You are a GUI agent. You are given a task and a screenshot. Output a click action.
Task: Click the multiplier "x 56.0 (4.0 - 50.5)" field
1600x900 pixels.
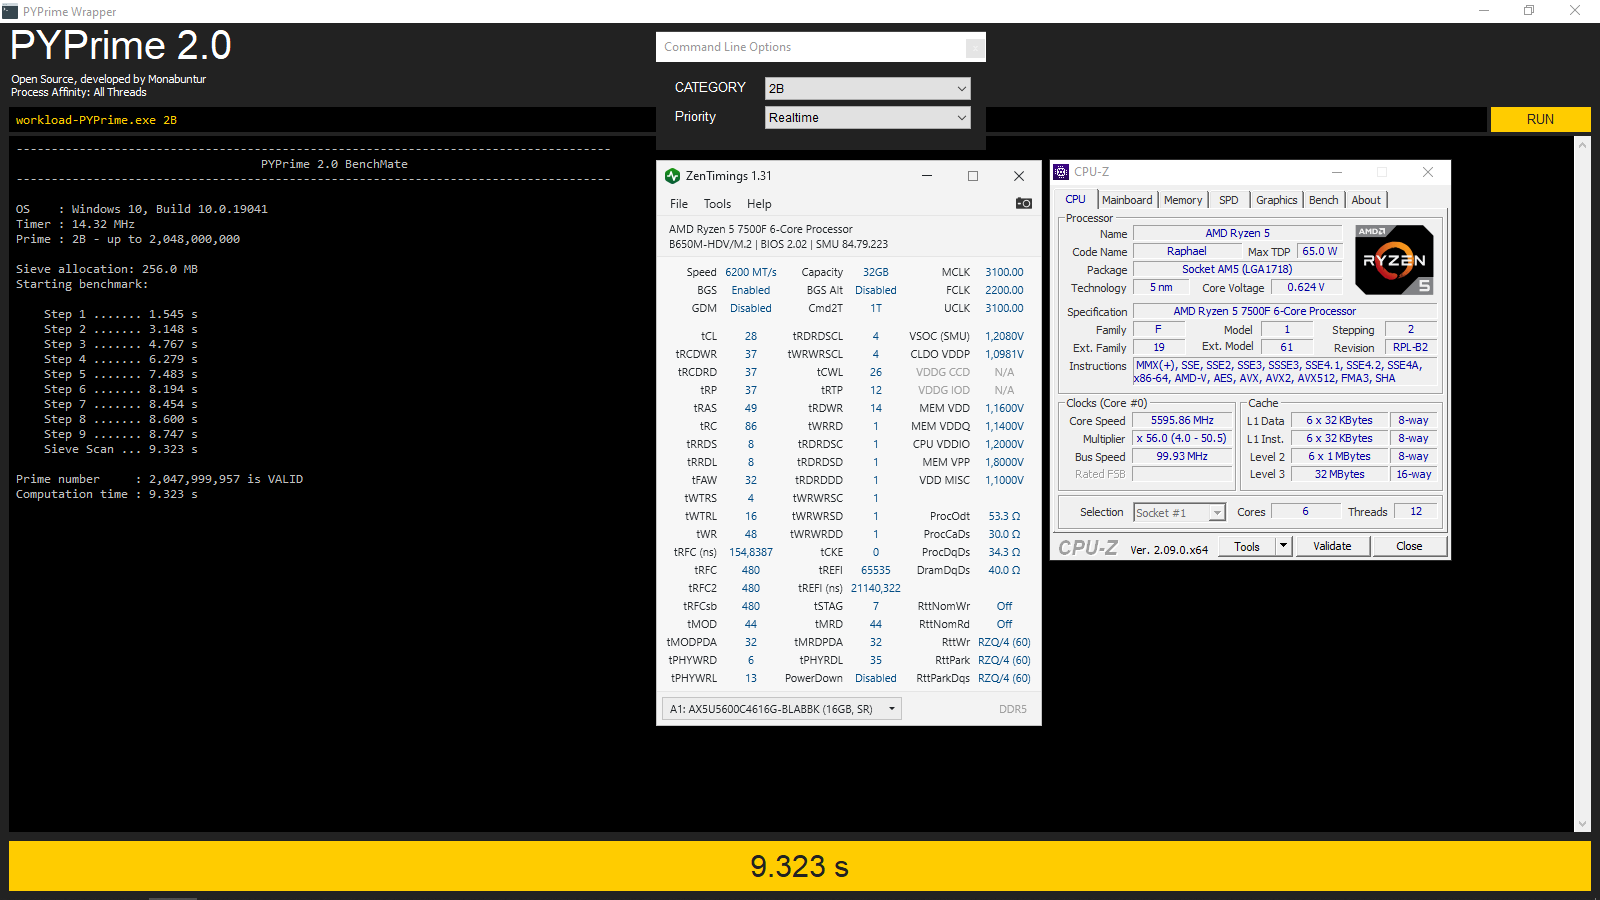[1182, 439]
